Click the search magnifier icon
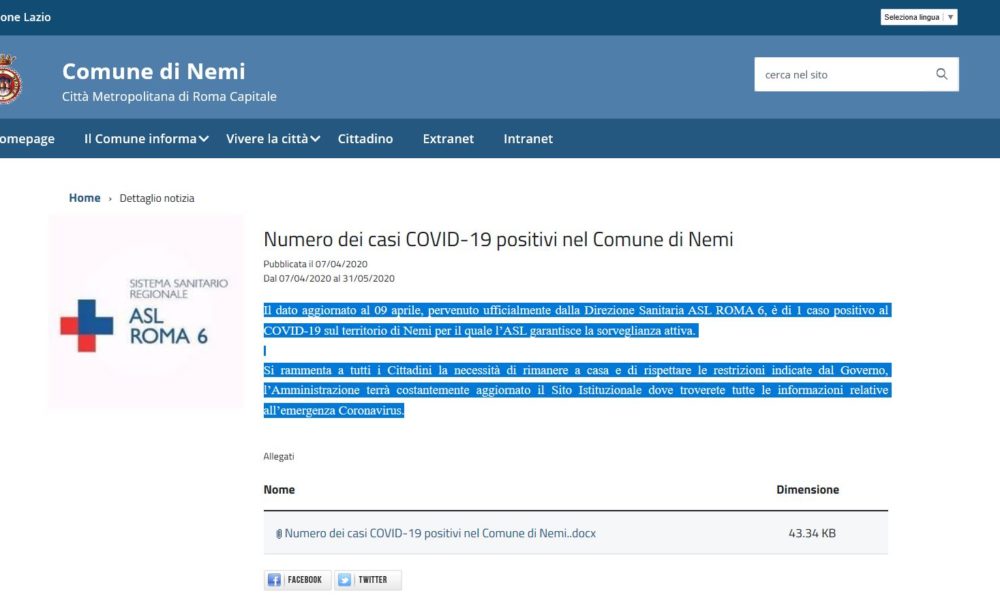This screenshot has height=600, width=1000. click(x=941, y=74)
